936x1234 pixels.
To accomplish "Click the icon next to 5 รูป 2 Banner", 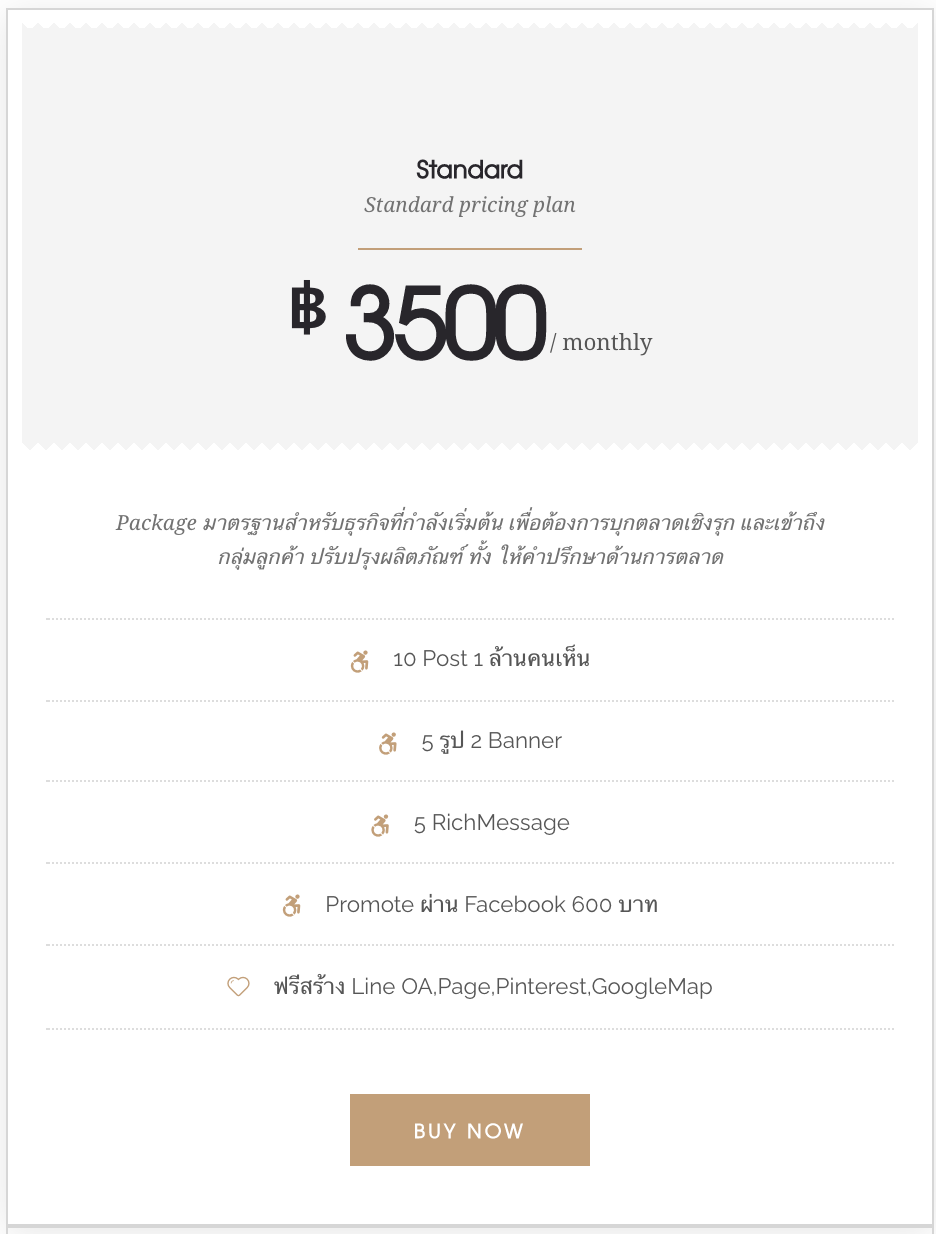I will [x=388, y=743].
